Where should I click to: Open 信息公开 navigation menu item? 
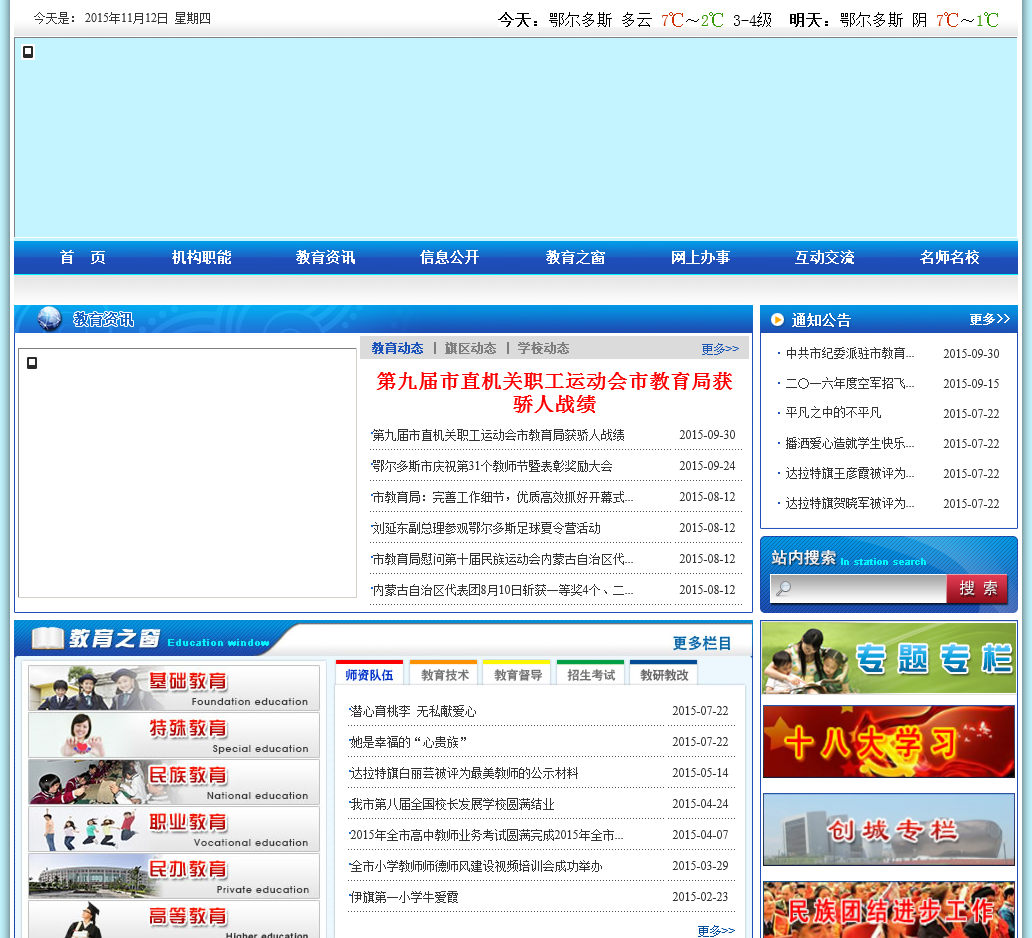pyautogui.click(x=450, y=257)
